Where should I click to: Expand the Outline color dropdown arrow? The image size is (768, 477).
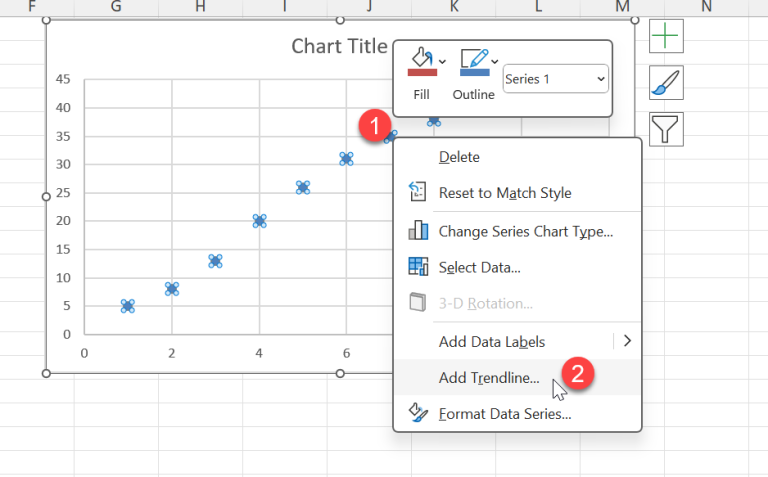click(495, 60)
